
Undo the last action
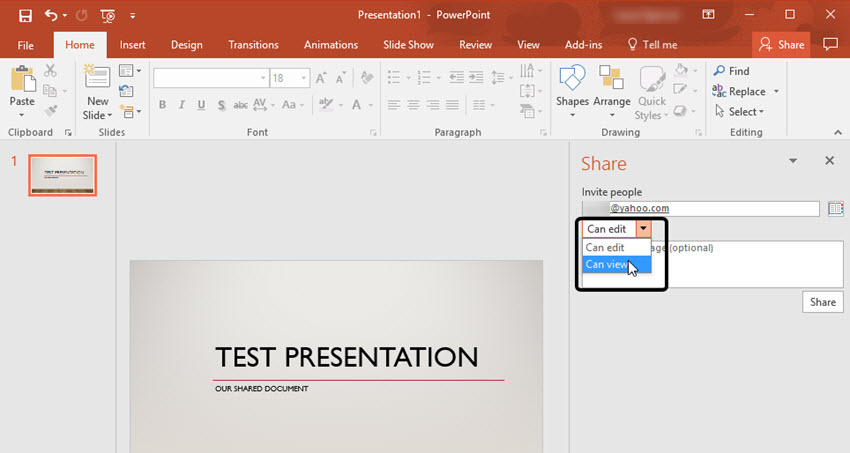point(51,16)
